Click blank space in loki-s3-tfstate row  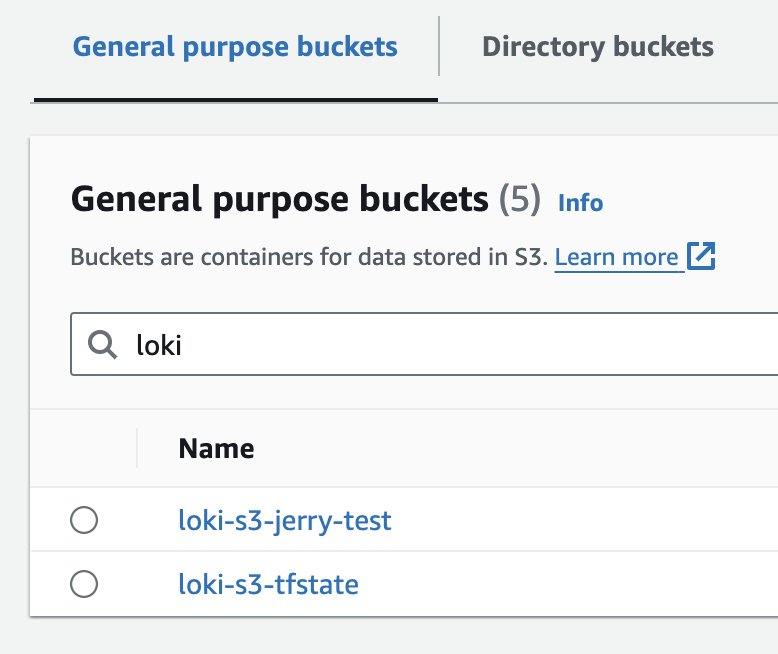point(580,584)
